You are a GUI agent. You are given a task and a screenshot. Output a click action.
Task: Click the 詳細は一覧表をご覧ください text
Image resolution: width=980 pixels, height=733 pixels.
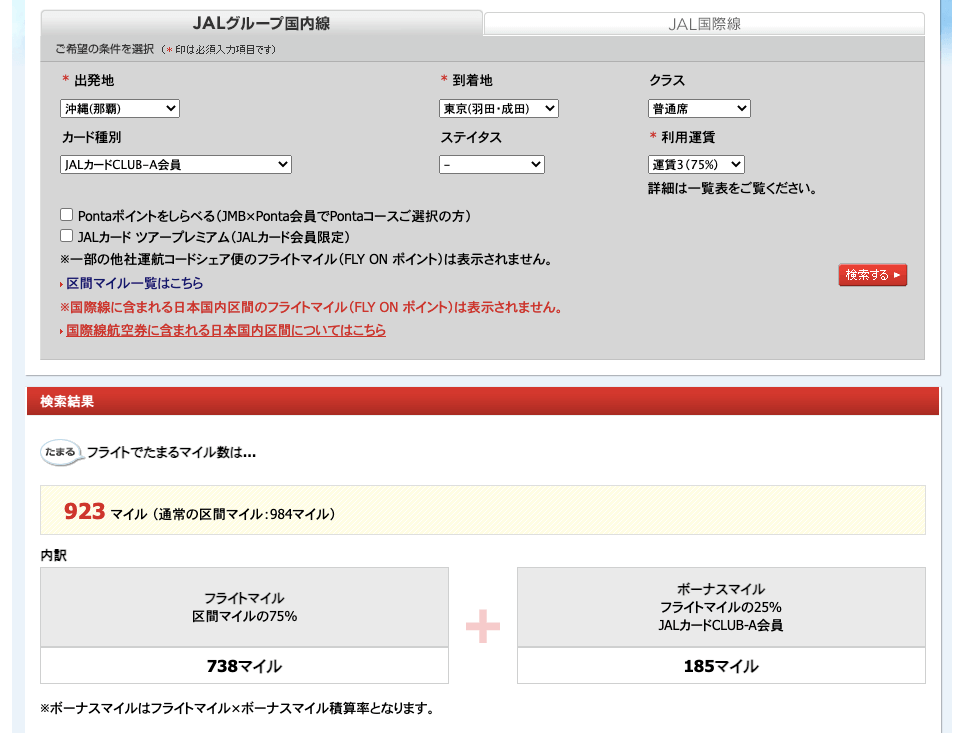pos(732,189)
